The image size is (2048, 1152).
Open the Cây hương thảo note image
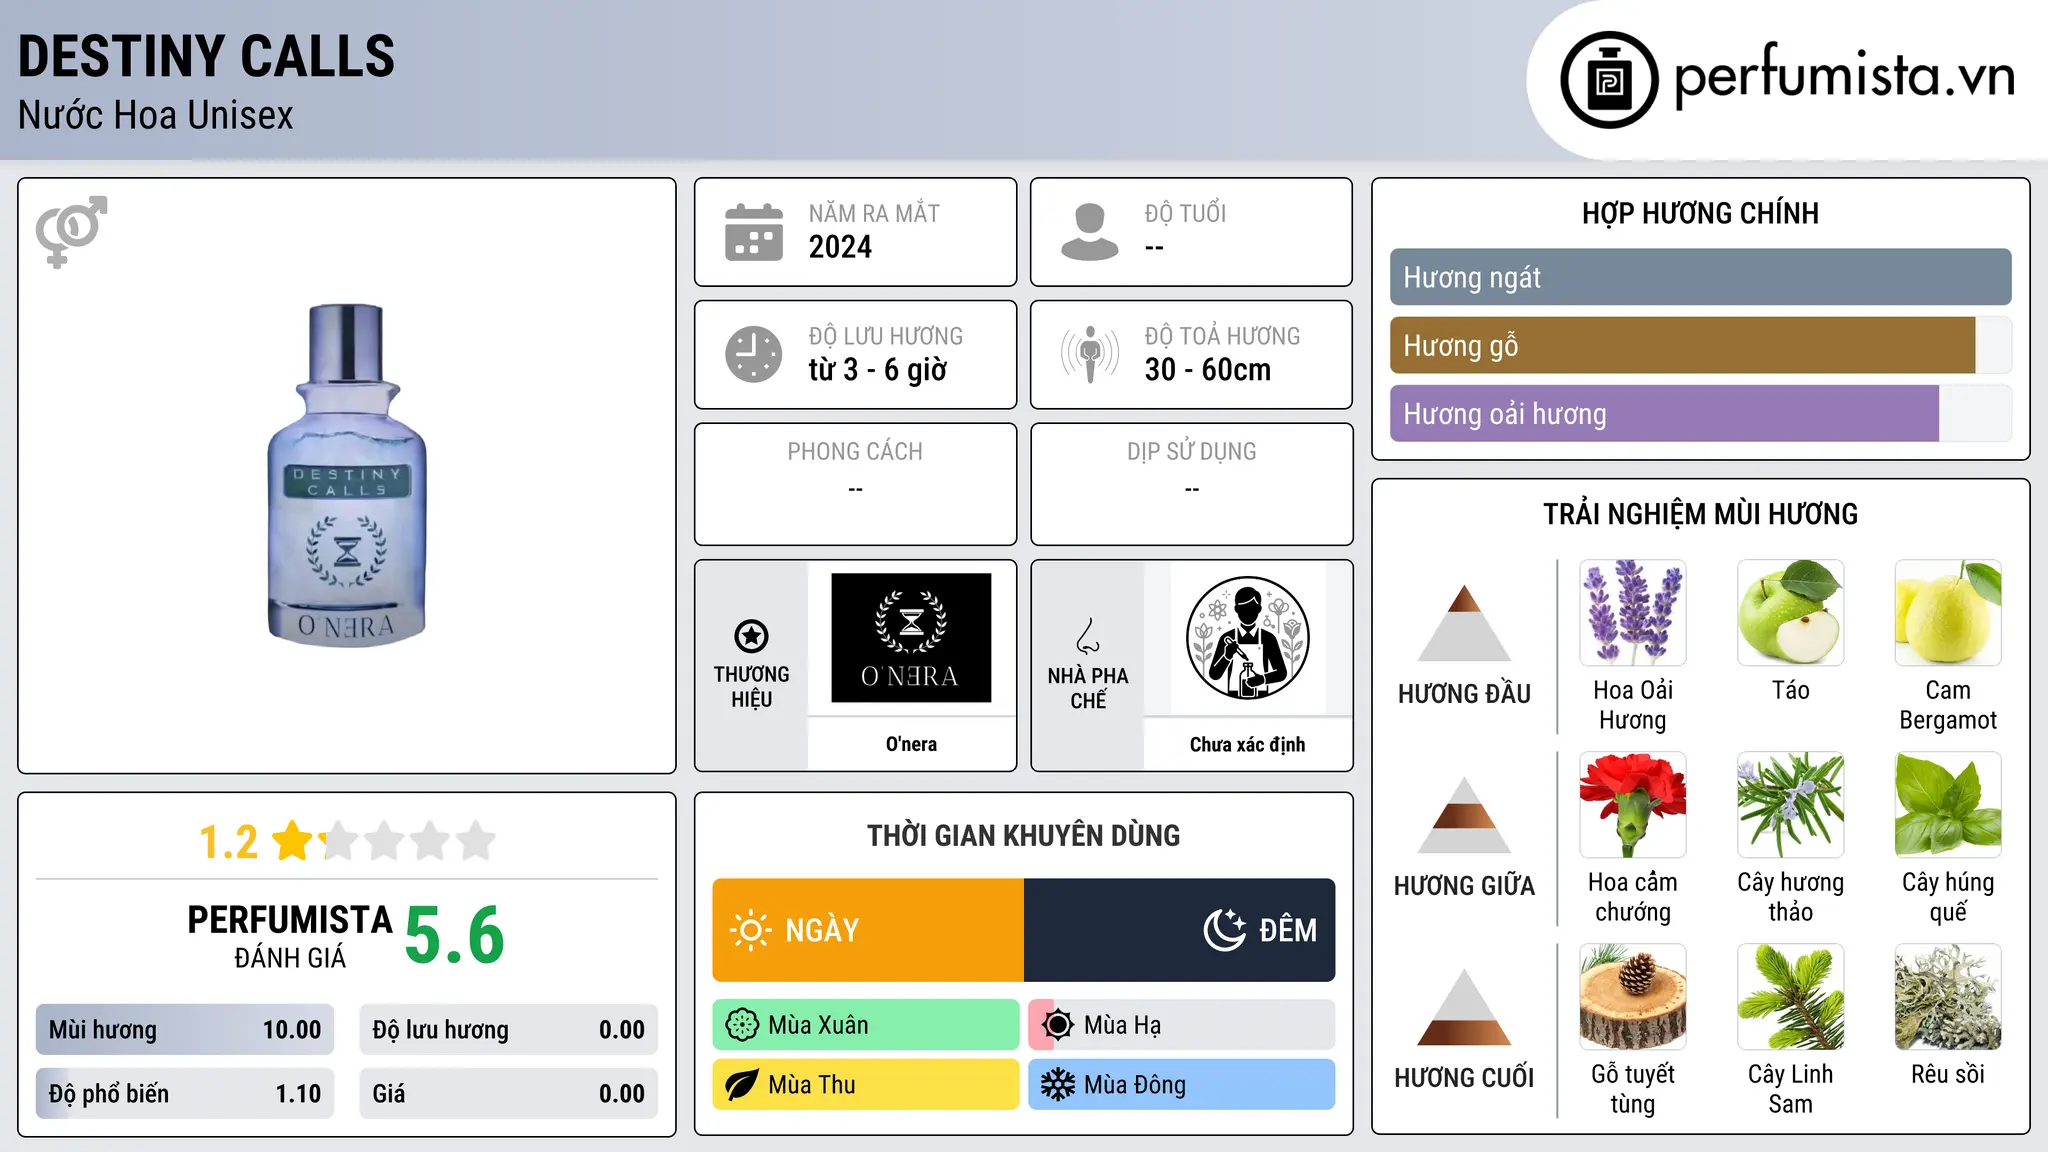1791,805
